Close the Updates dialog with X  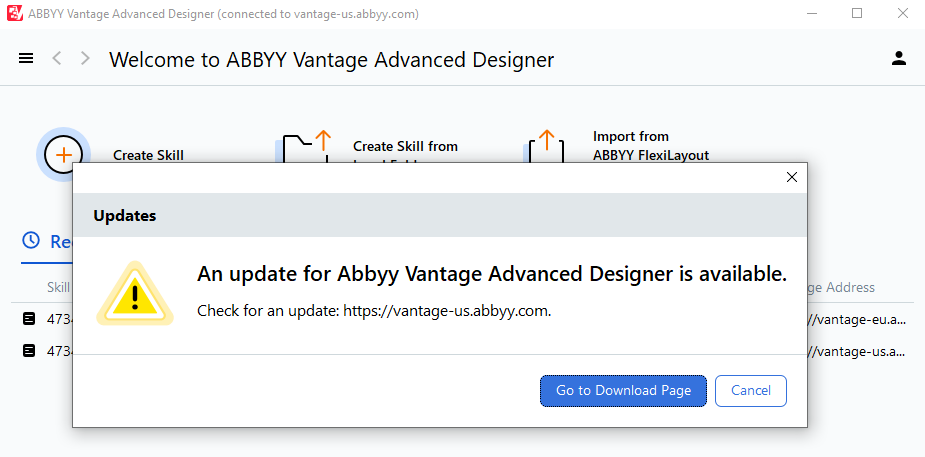click(x=792, y=177)
